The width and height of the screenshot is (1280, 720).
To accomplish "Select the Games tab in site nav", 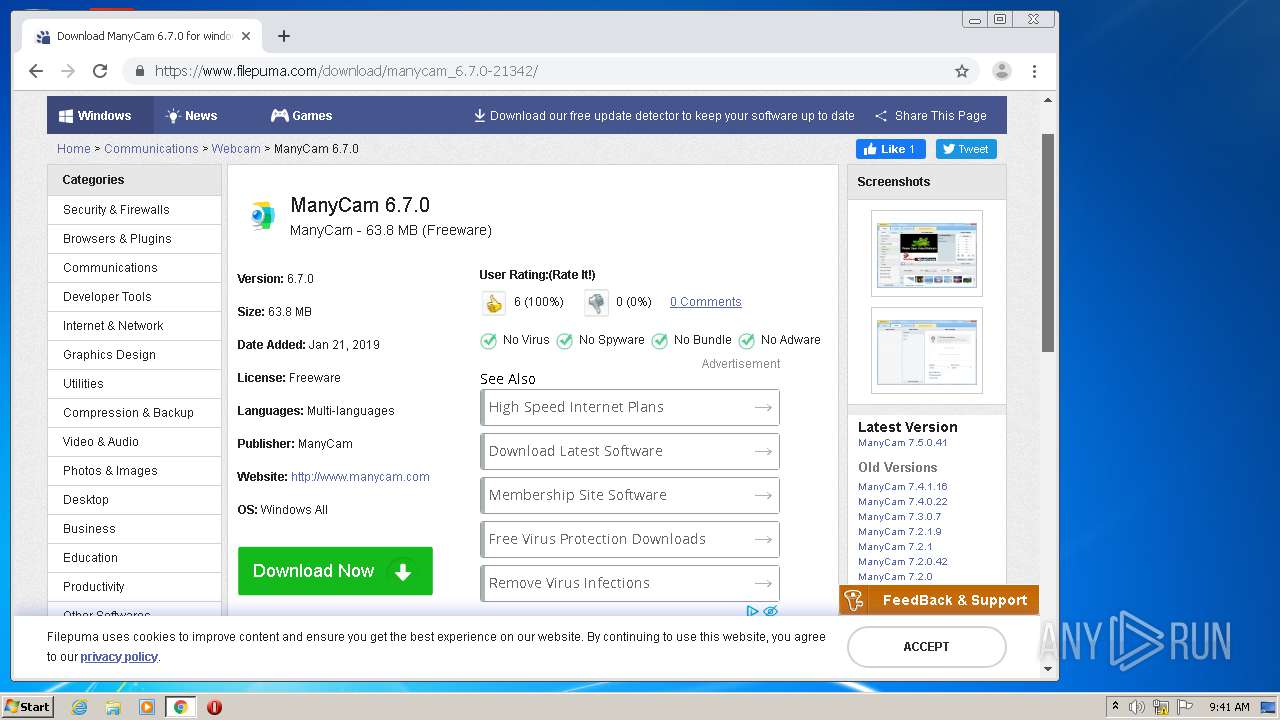I will click(x=301, y=116).
